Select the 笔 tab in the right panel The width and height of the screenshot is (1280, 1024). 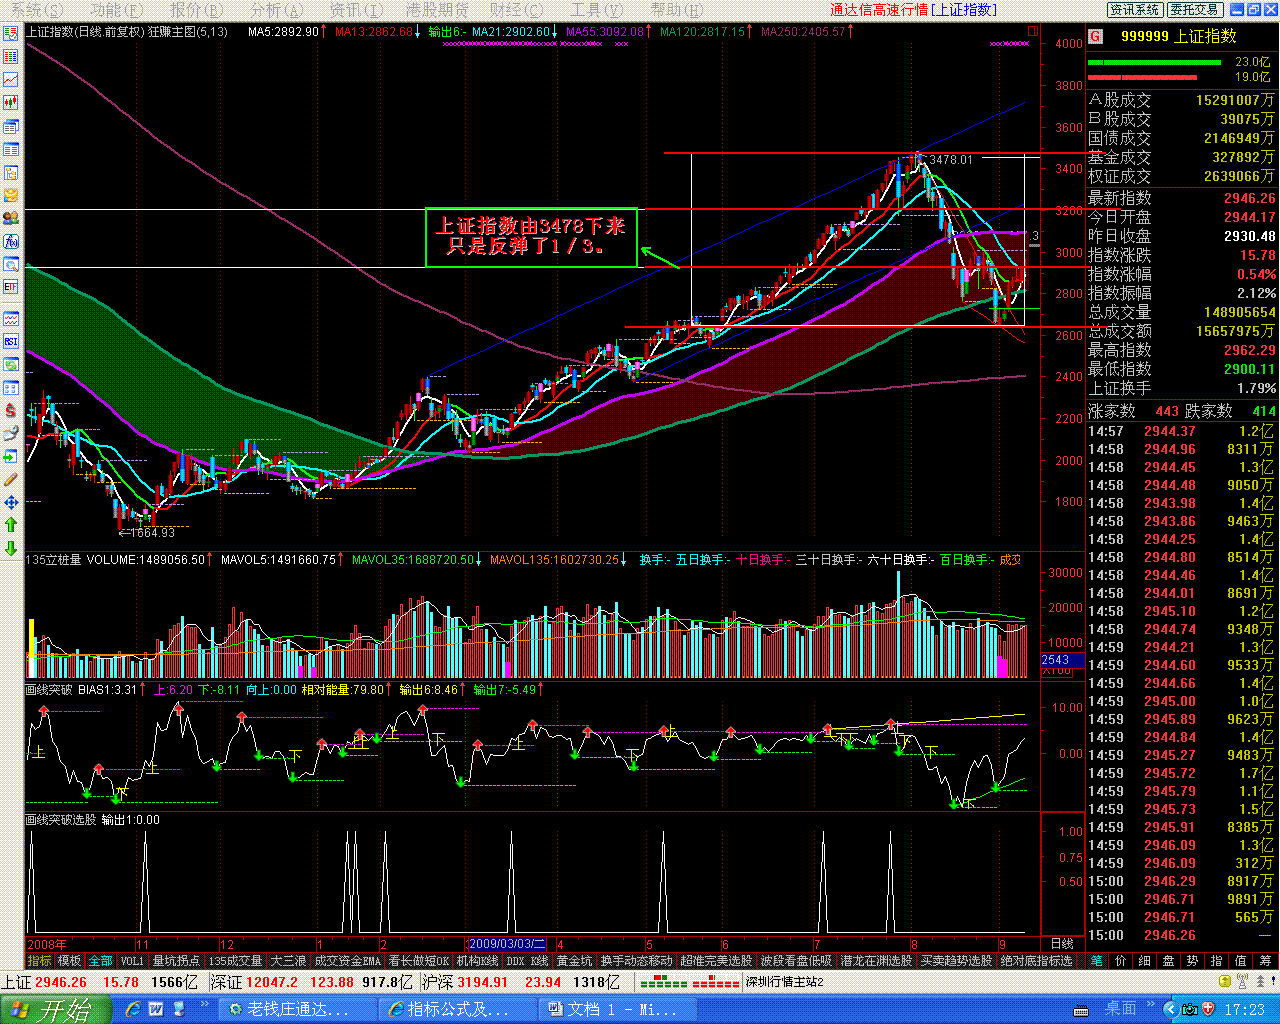[x=1097, y=961]
